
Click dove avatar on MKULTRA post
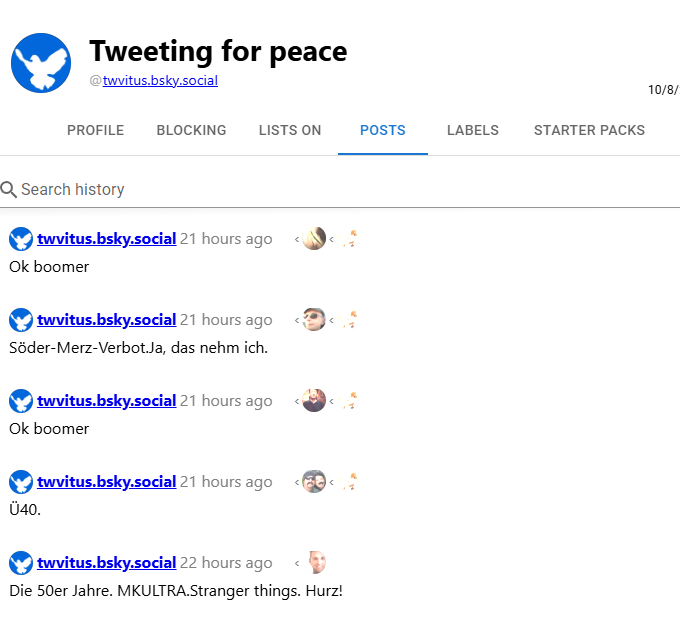[x=21, y=563]
